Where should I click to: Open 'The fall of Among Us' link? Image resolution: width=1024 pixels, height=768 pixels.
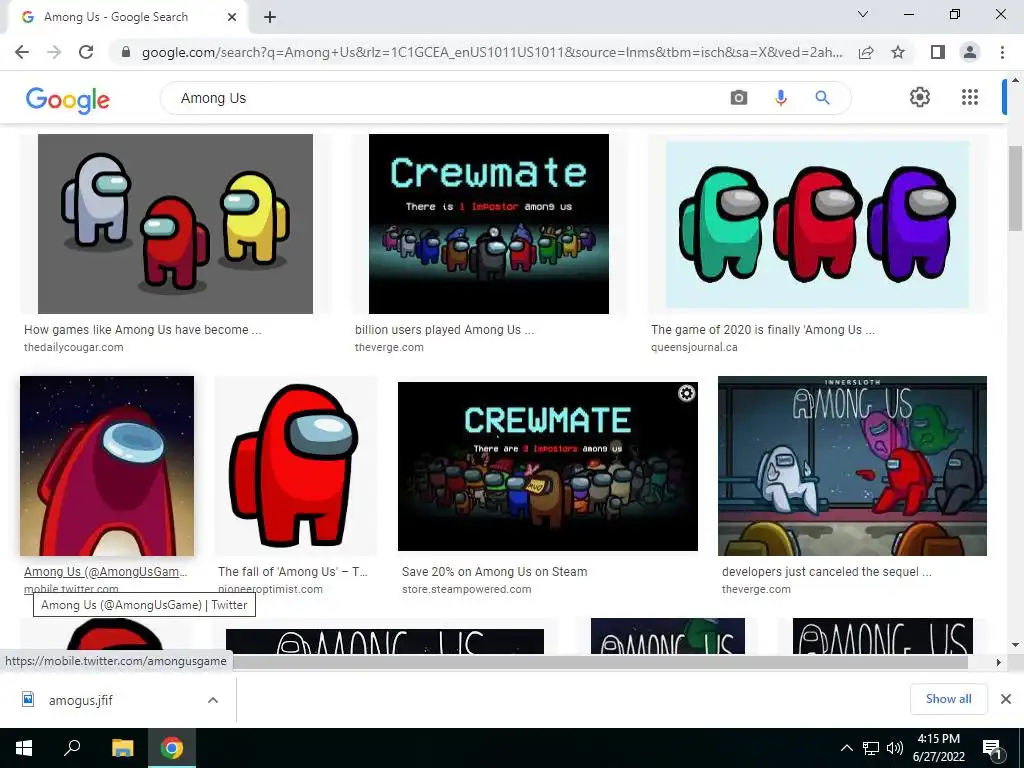[x=293, y=571]
